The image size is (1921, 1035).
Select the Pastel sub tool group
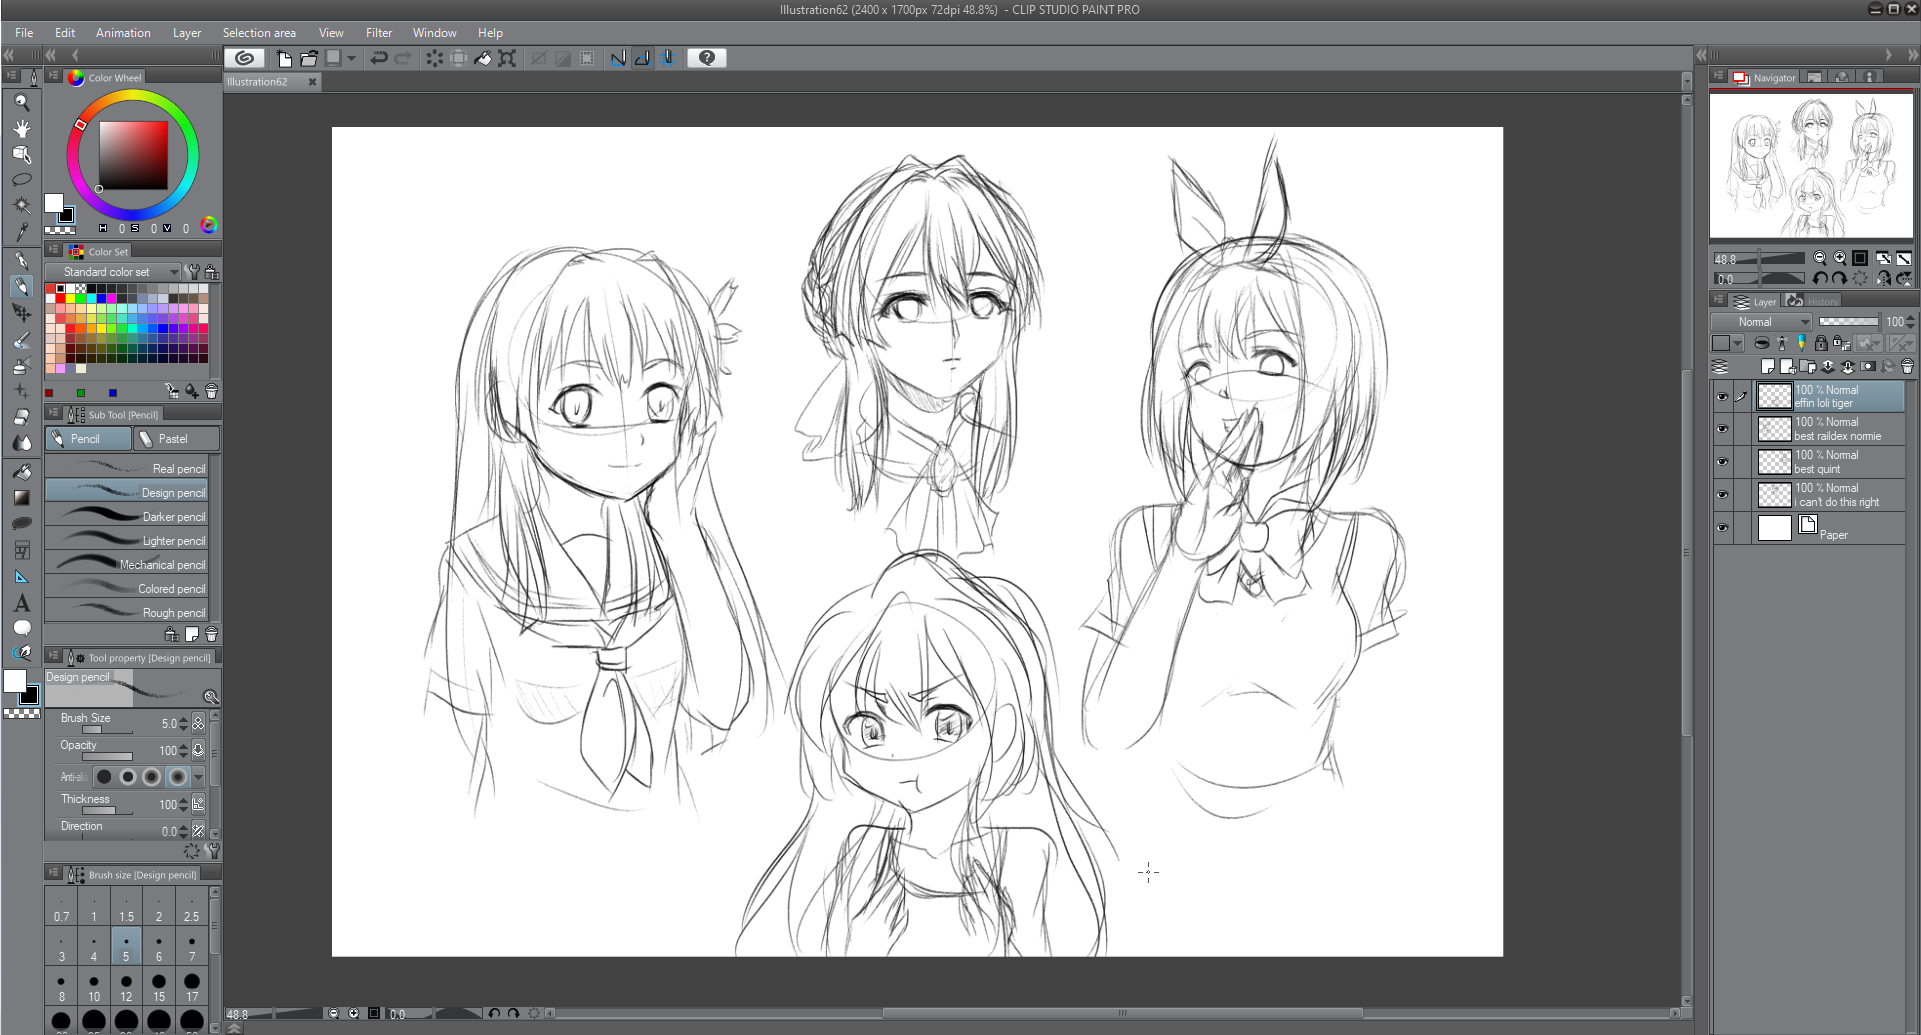[176, 439]
